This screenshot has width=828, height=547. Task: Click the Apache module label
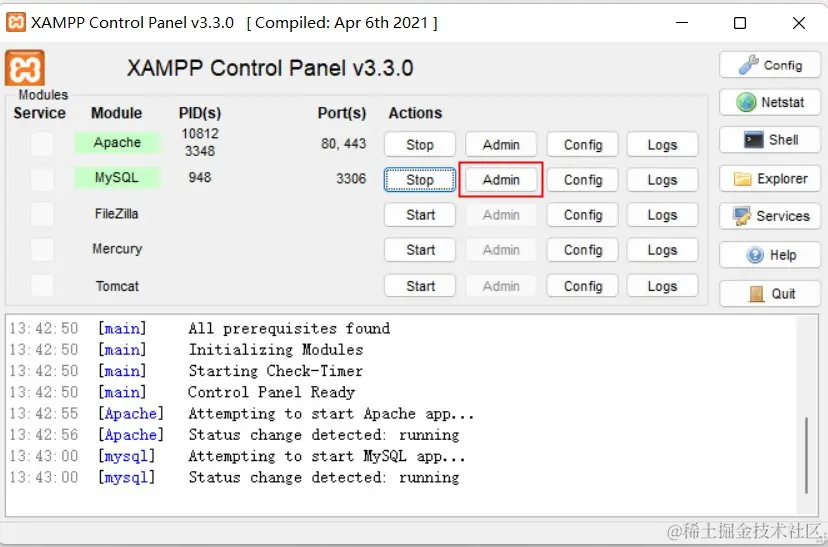point(117,143)
